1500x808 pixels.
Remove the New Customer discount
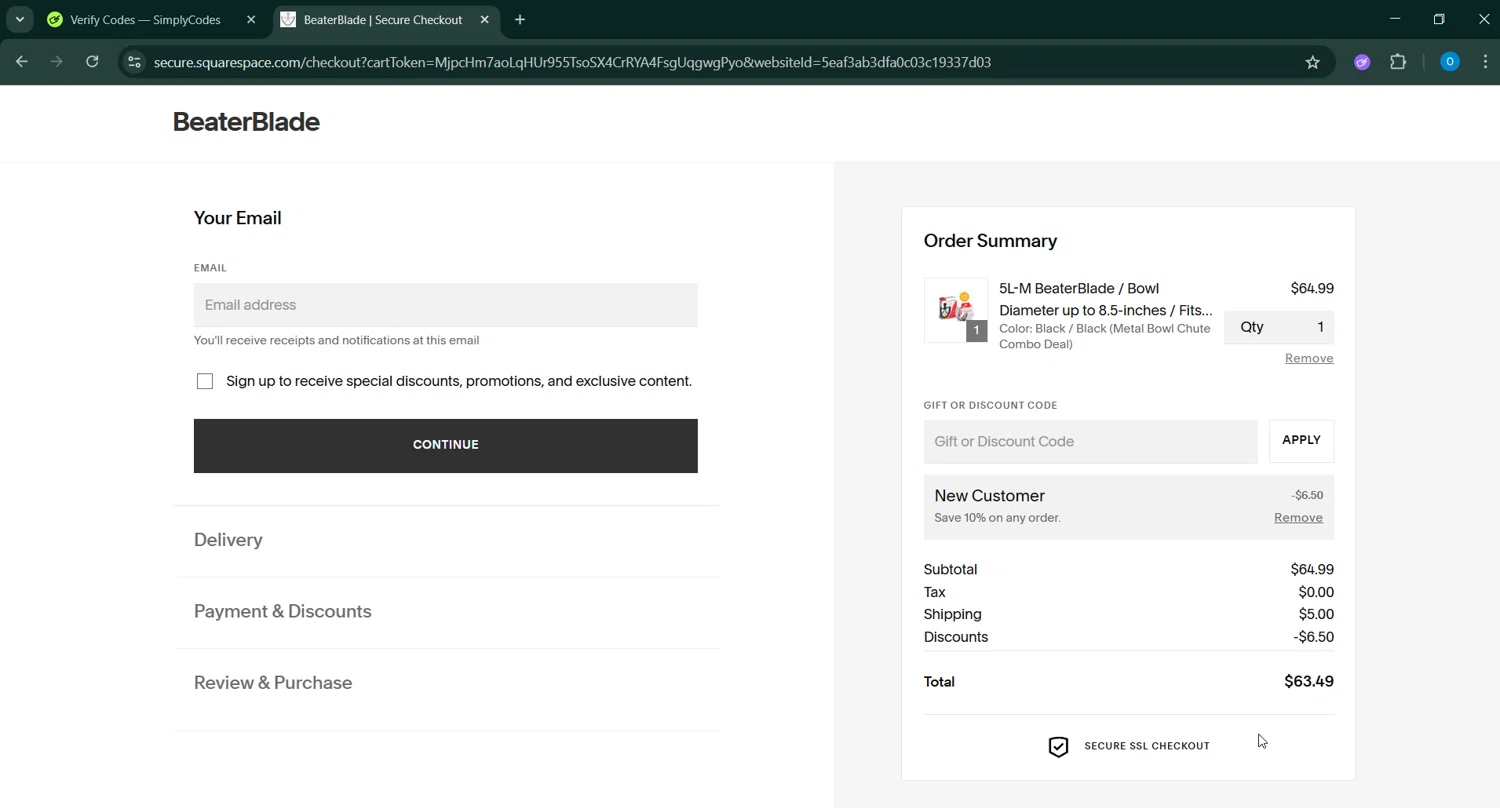pyautogui.click(x=1298, y=518)
